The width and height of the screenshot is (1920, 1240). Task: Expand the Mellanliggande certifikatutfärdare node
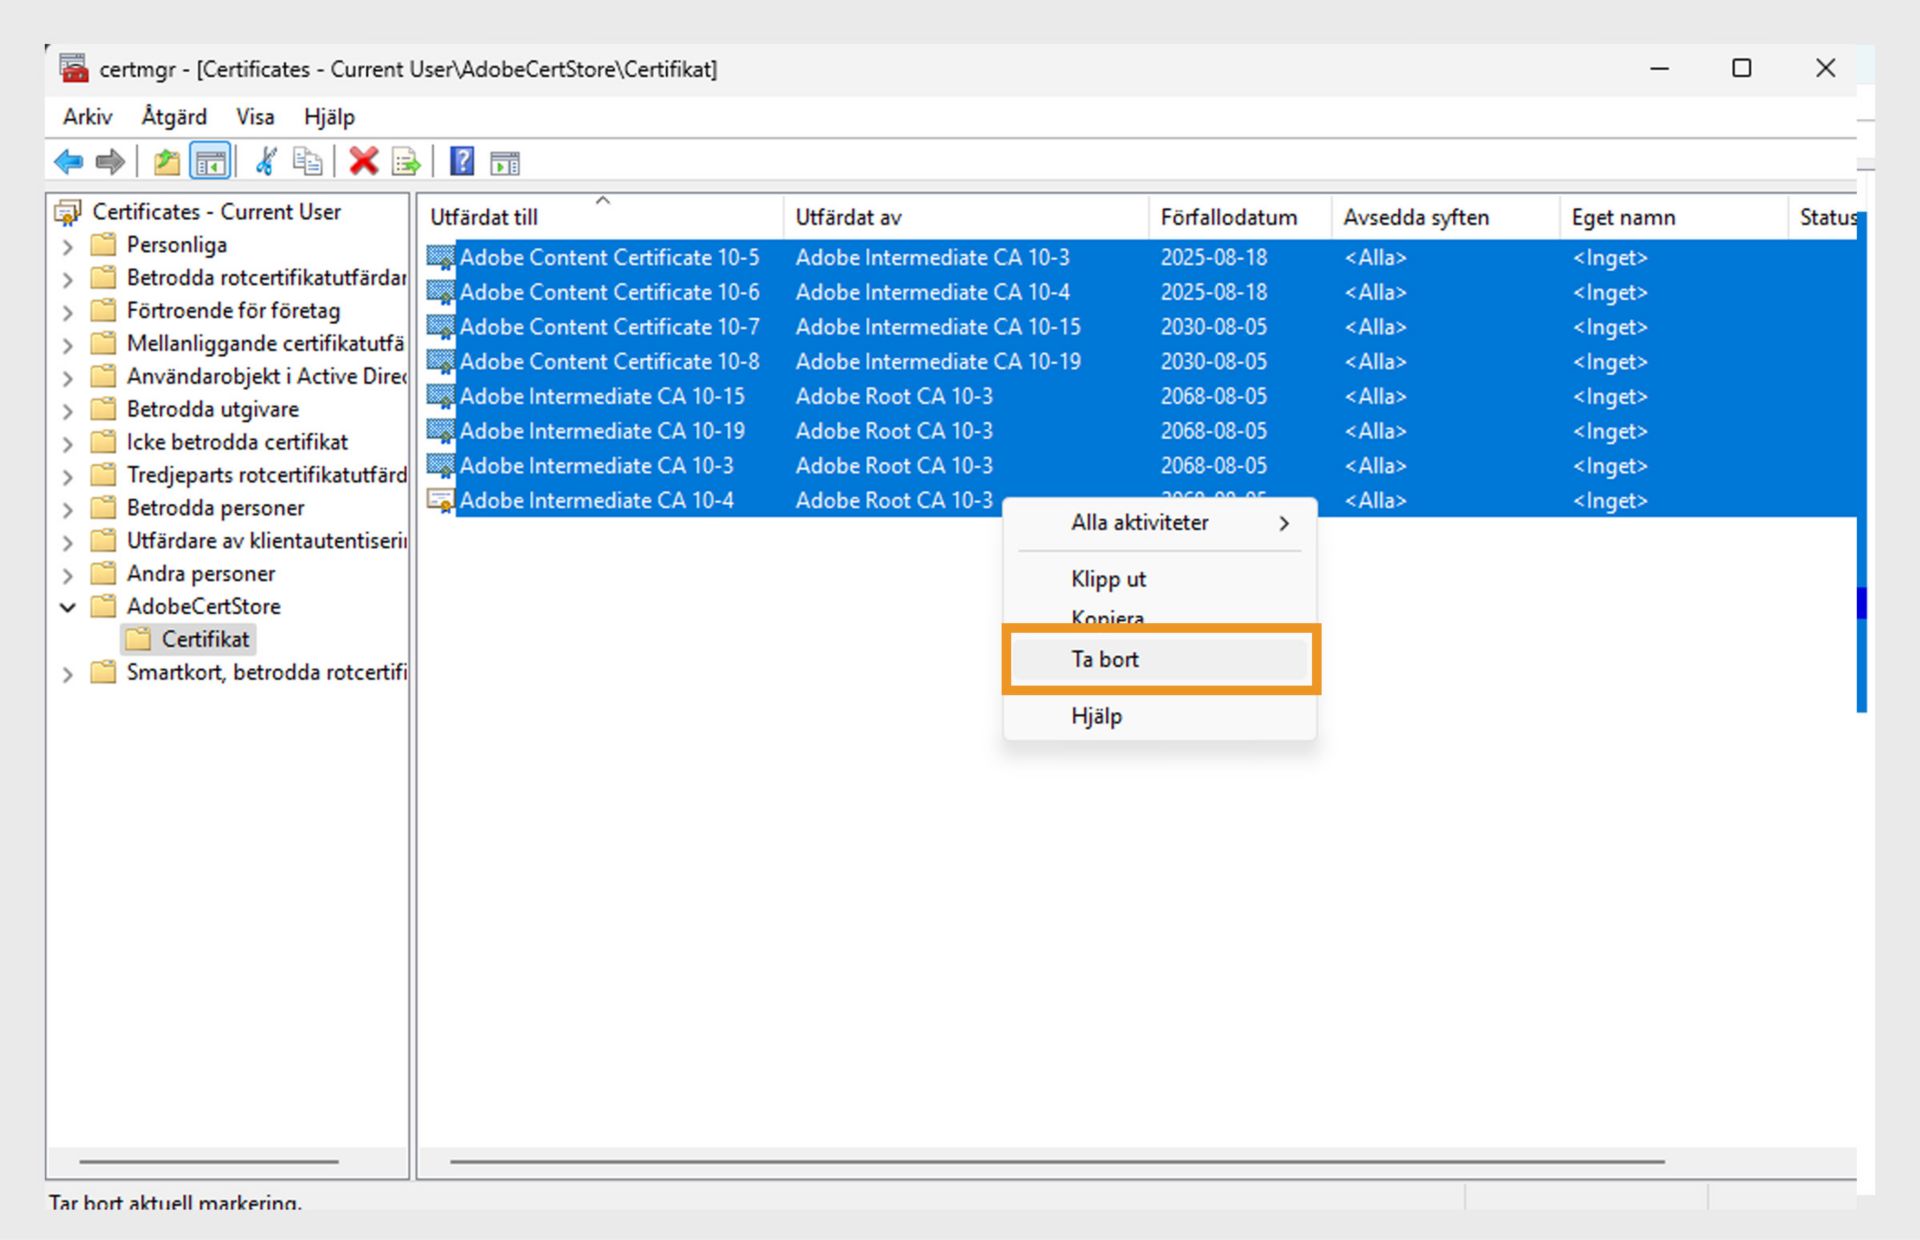[68, 345]
